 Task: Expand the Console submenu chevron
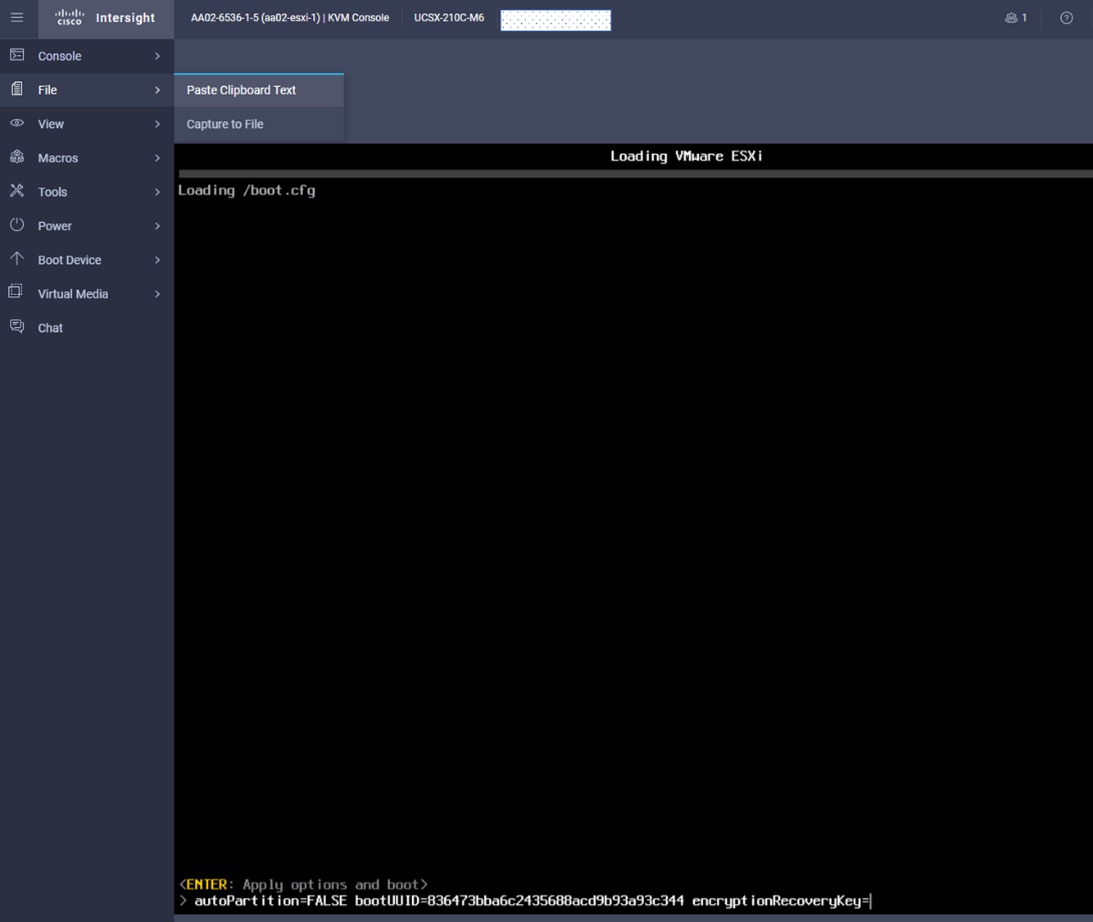pos(158,56)
